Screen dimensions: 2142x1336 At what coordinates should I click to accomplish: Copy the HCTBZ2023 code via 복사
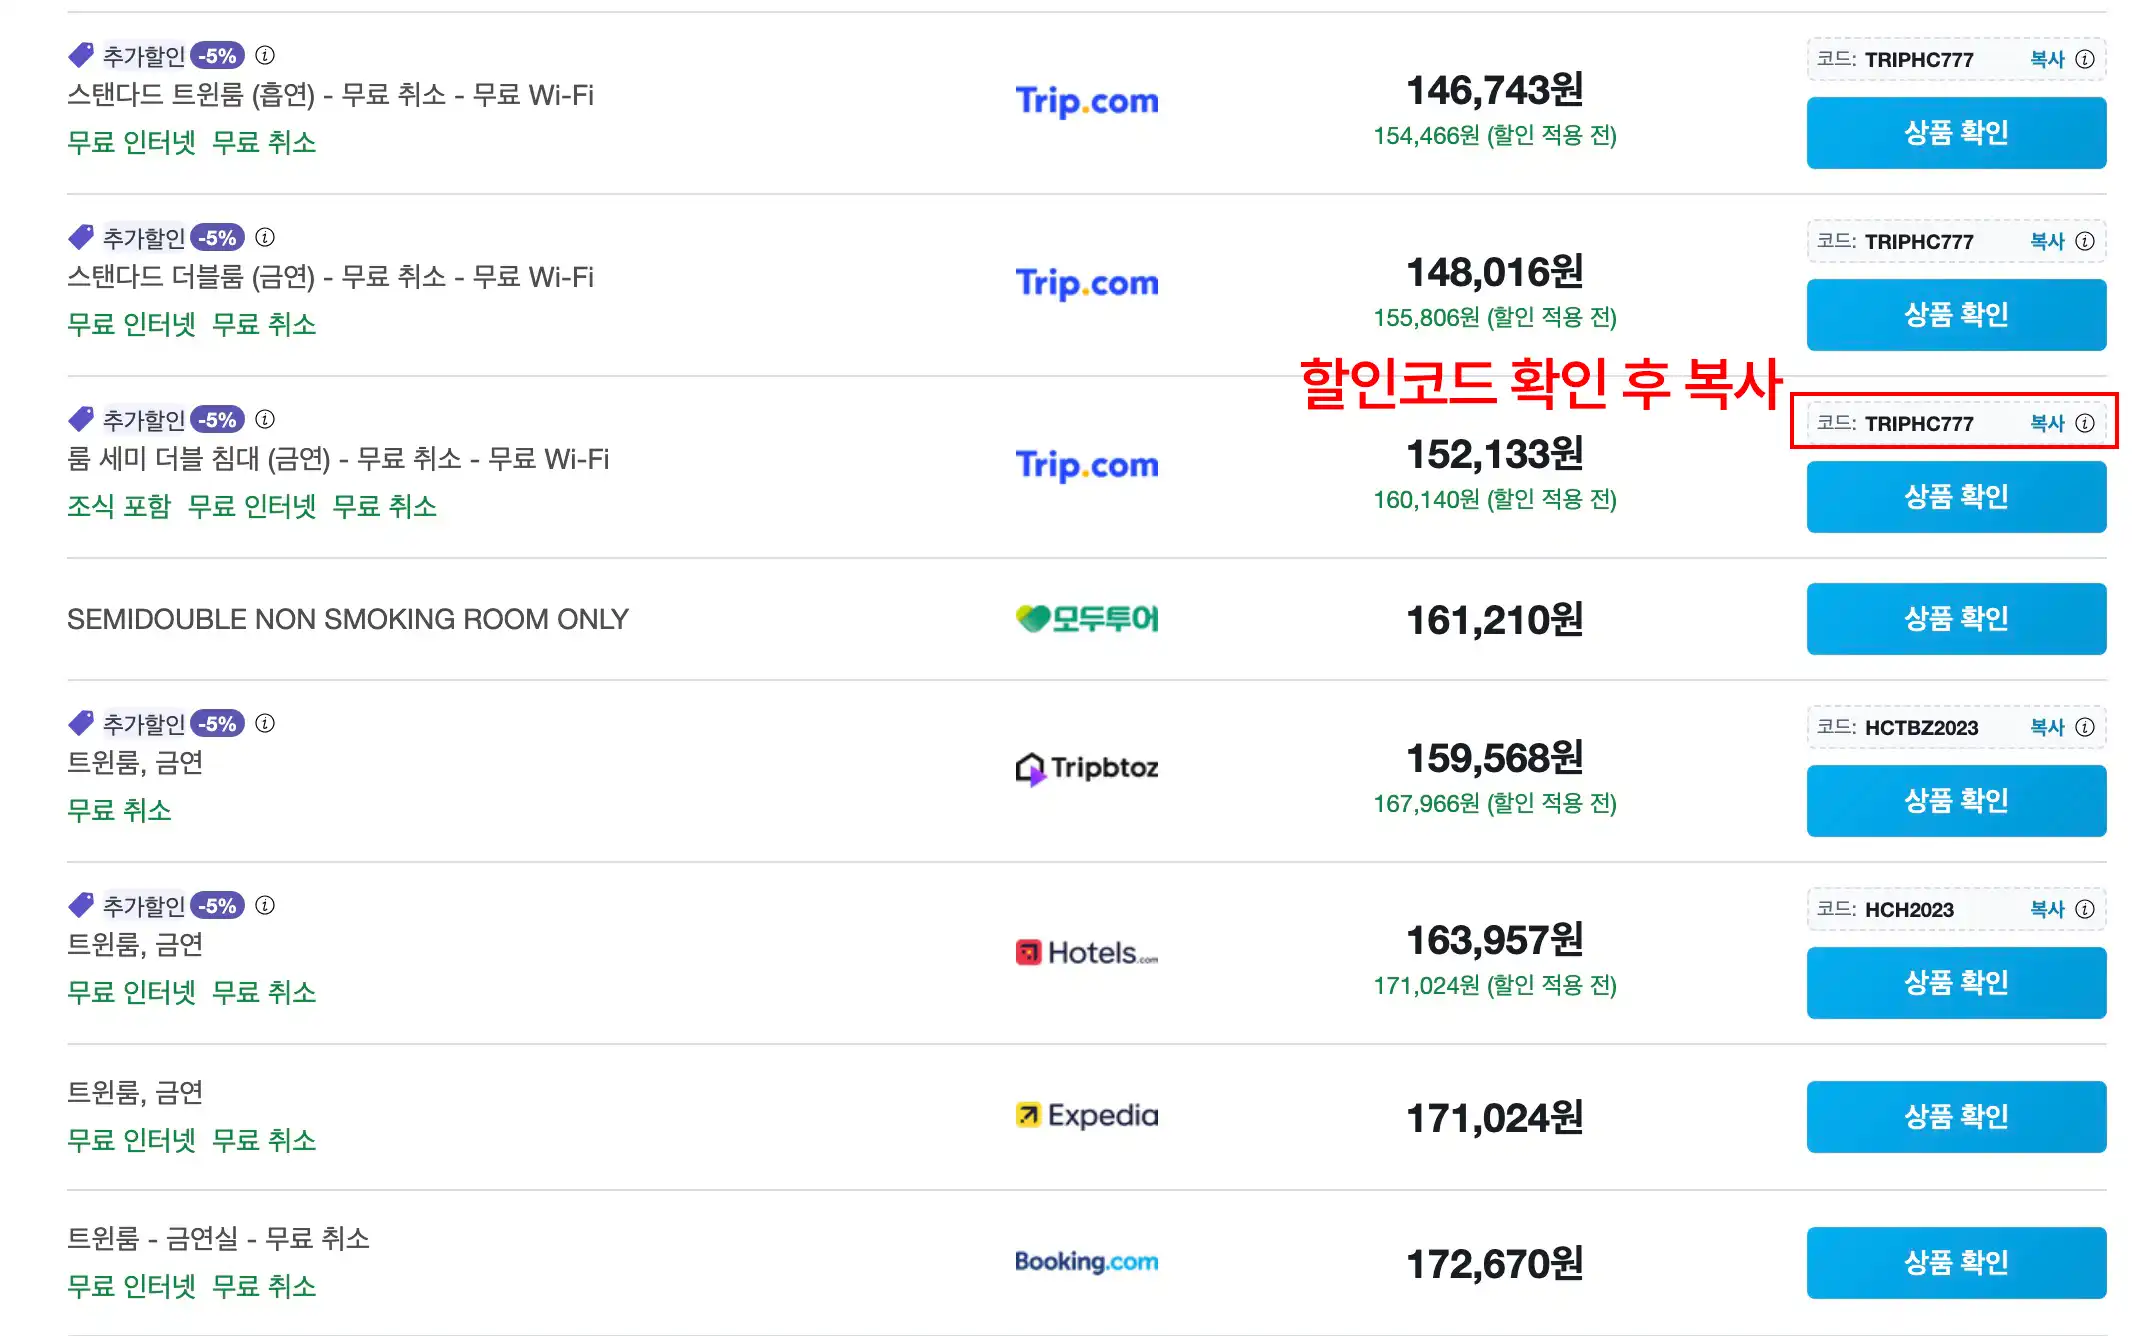[2046, 727]
